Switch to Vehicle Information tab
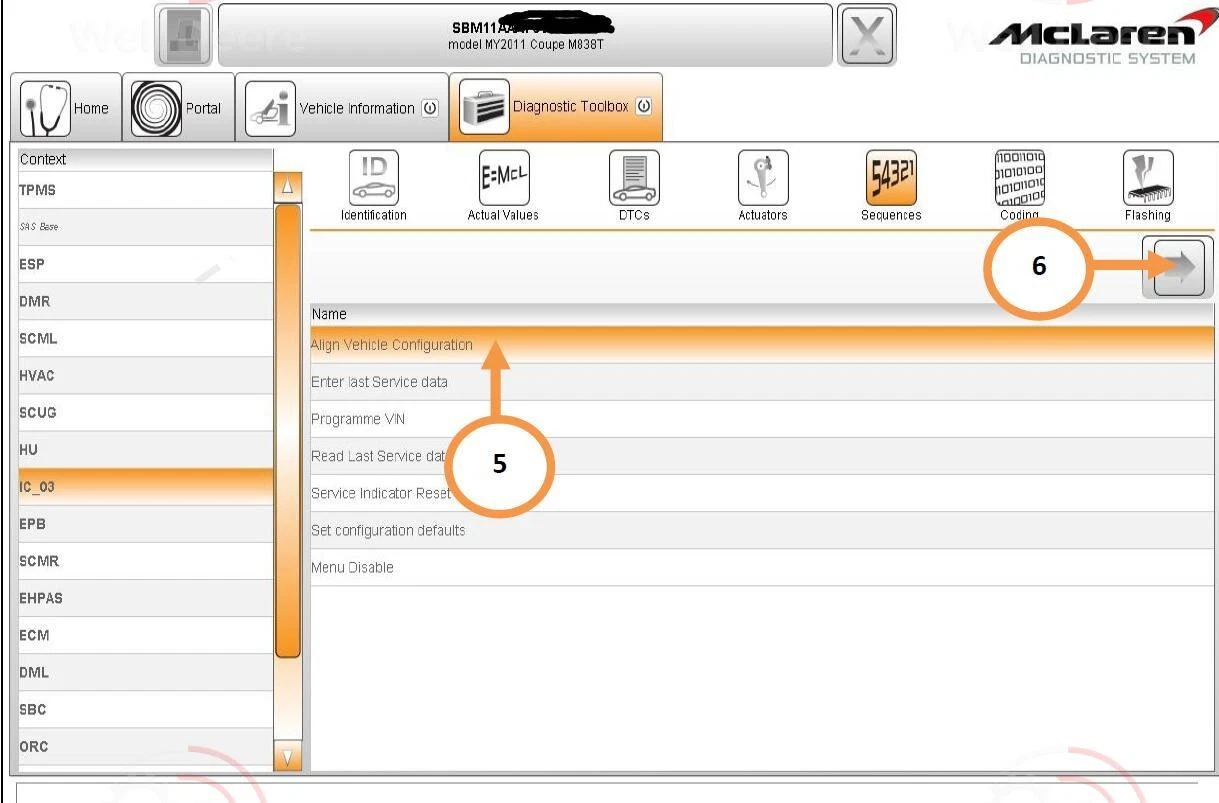 click(x=341, y=108)
